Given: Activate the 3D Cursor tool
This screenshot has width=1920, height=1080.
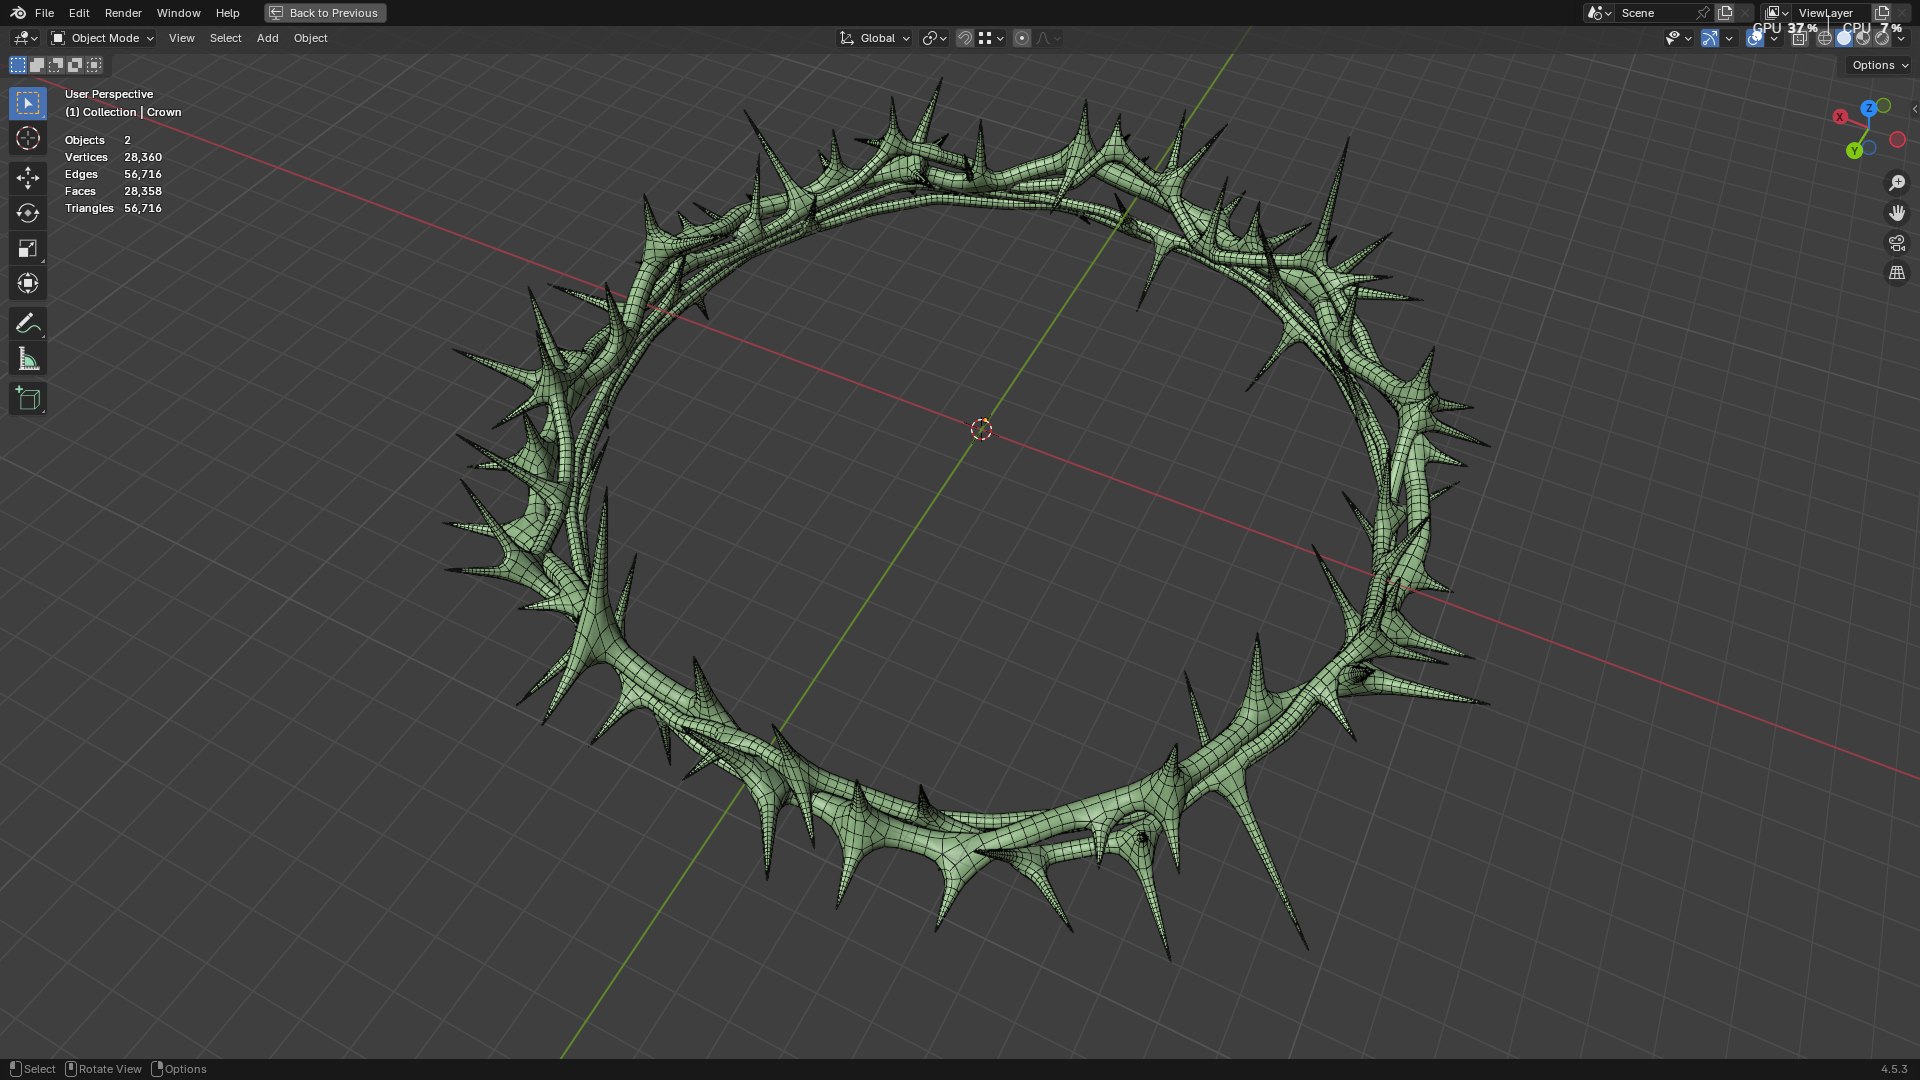Looking at the screenshot, I should pos(28,138).
